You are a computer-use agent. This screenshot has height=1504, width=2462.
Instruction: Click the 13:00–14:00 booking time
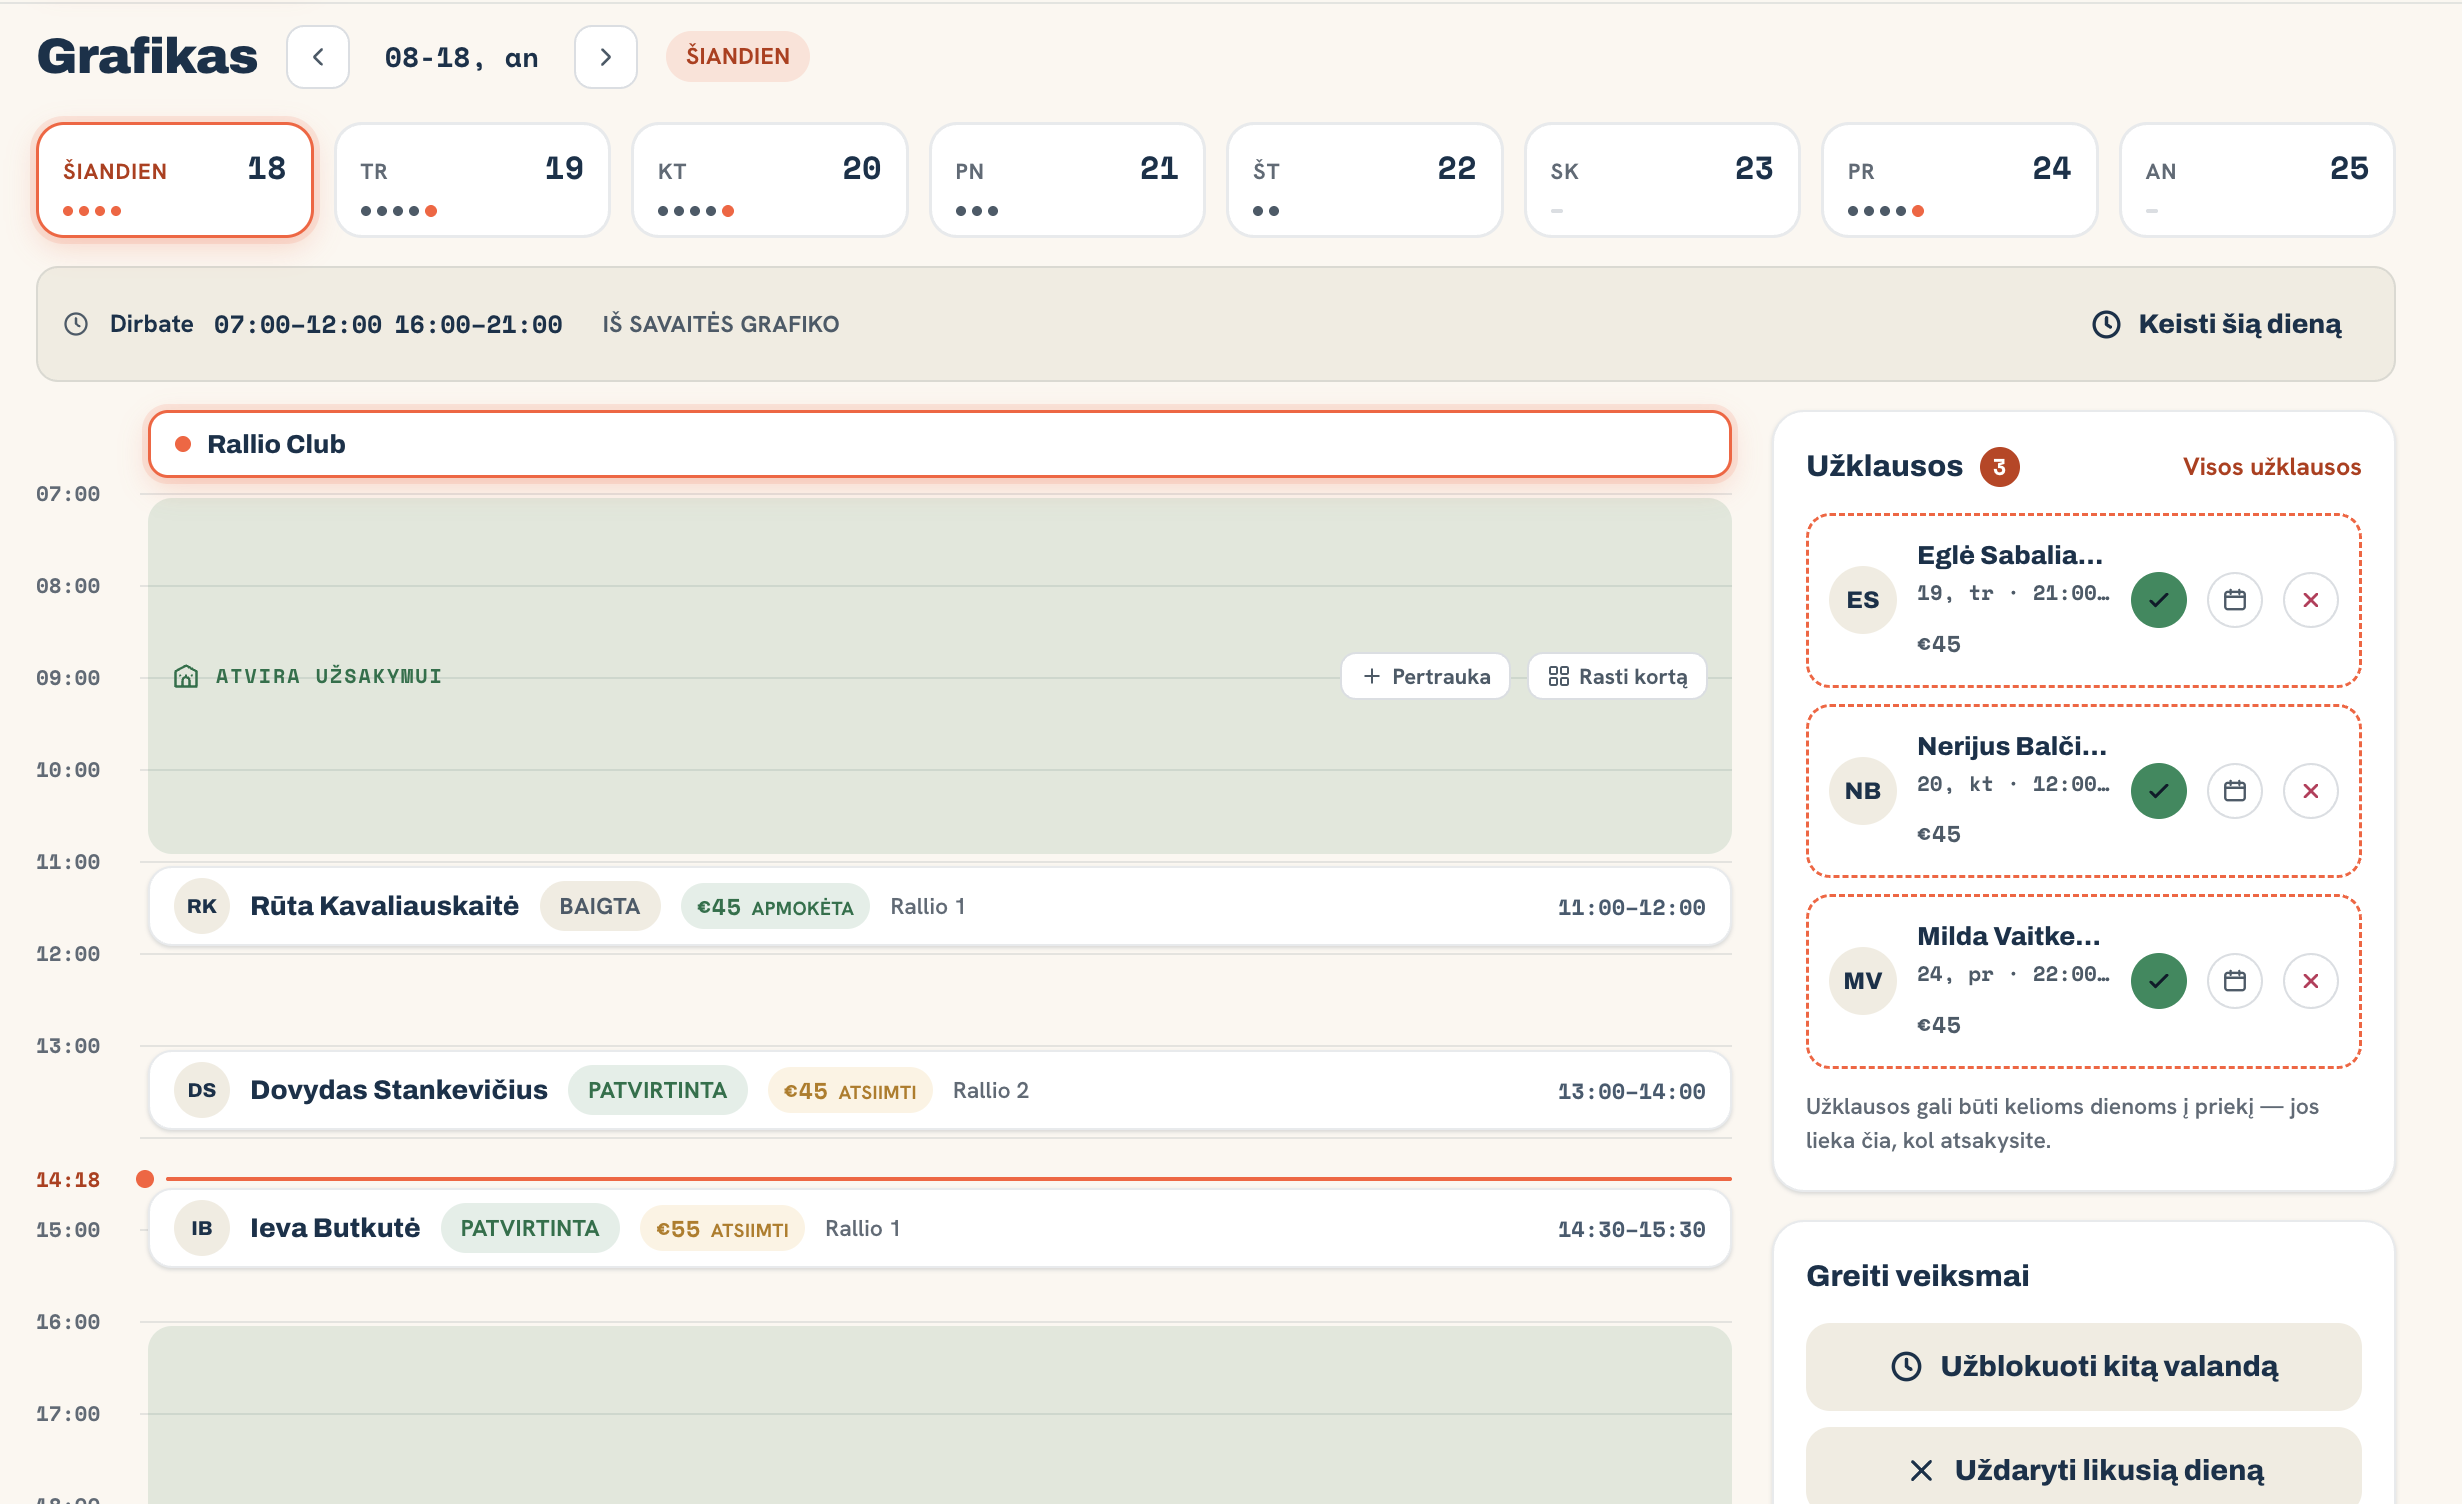[x=1631, y=1091]
